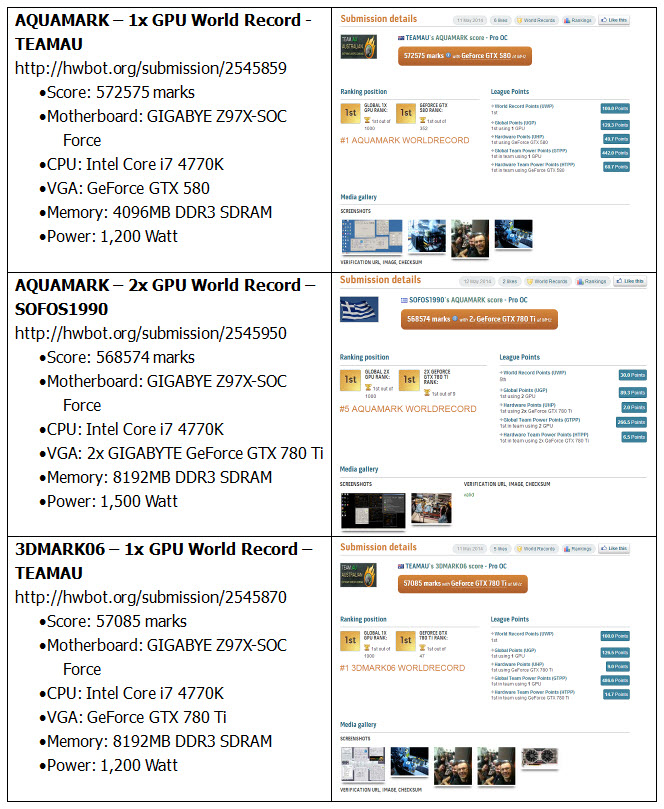Click the orange 57085 marks score button
This screenshot has height=809, width=664.
point(463,584)
